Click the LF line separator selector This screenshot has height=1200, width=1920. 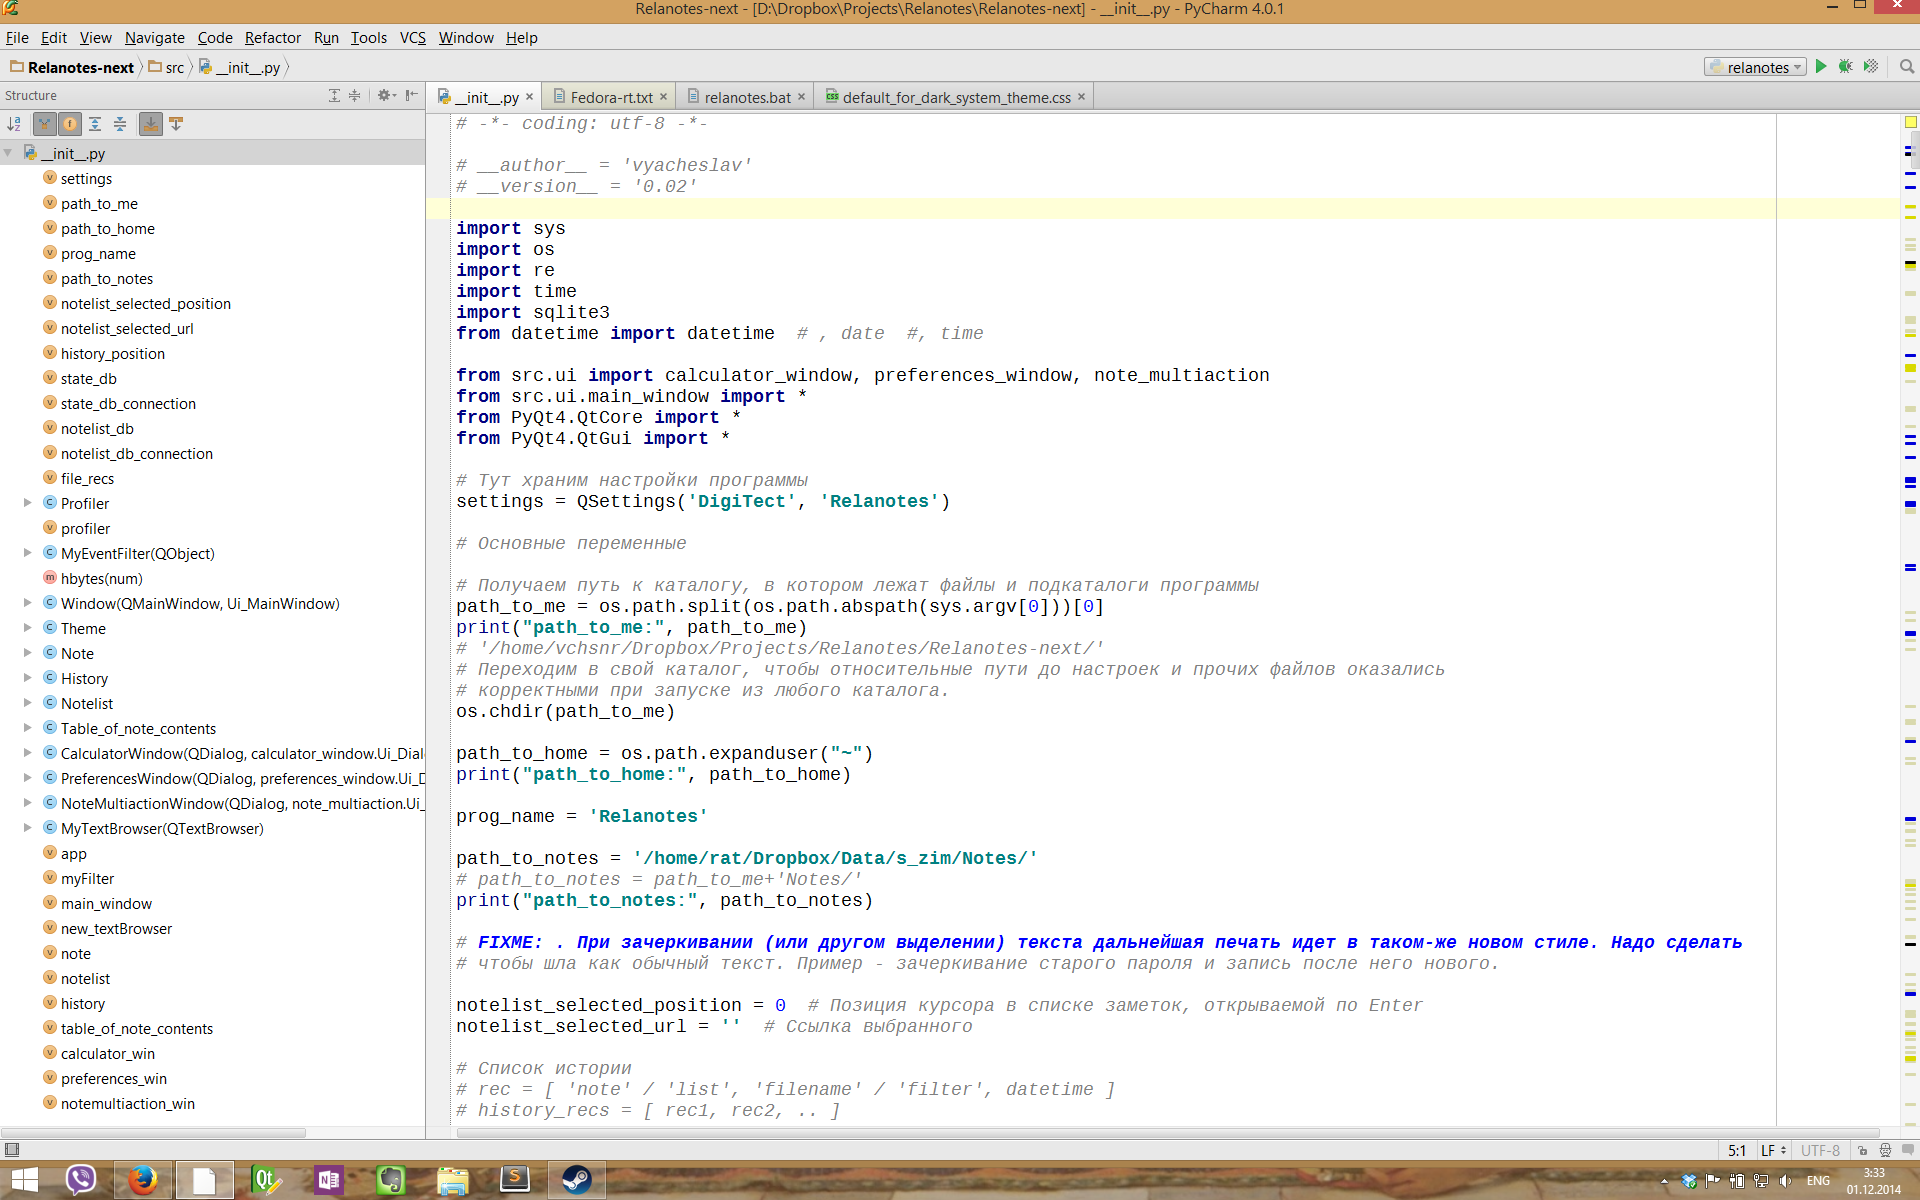point(1773,1150)
